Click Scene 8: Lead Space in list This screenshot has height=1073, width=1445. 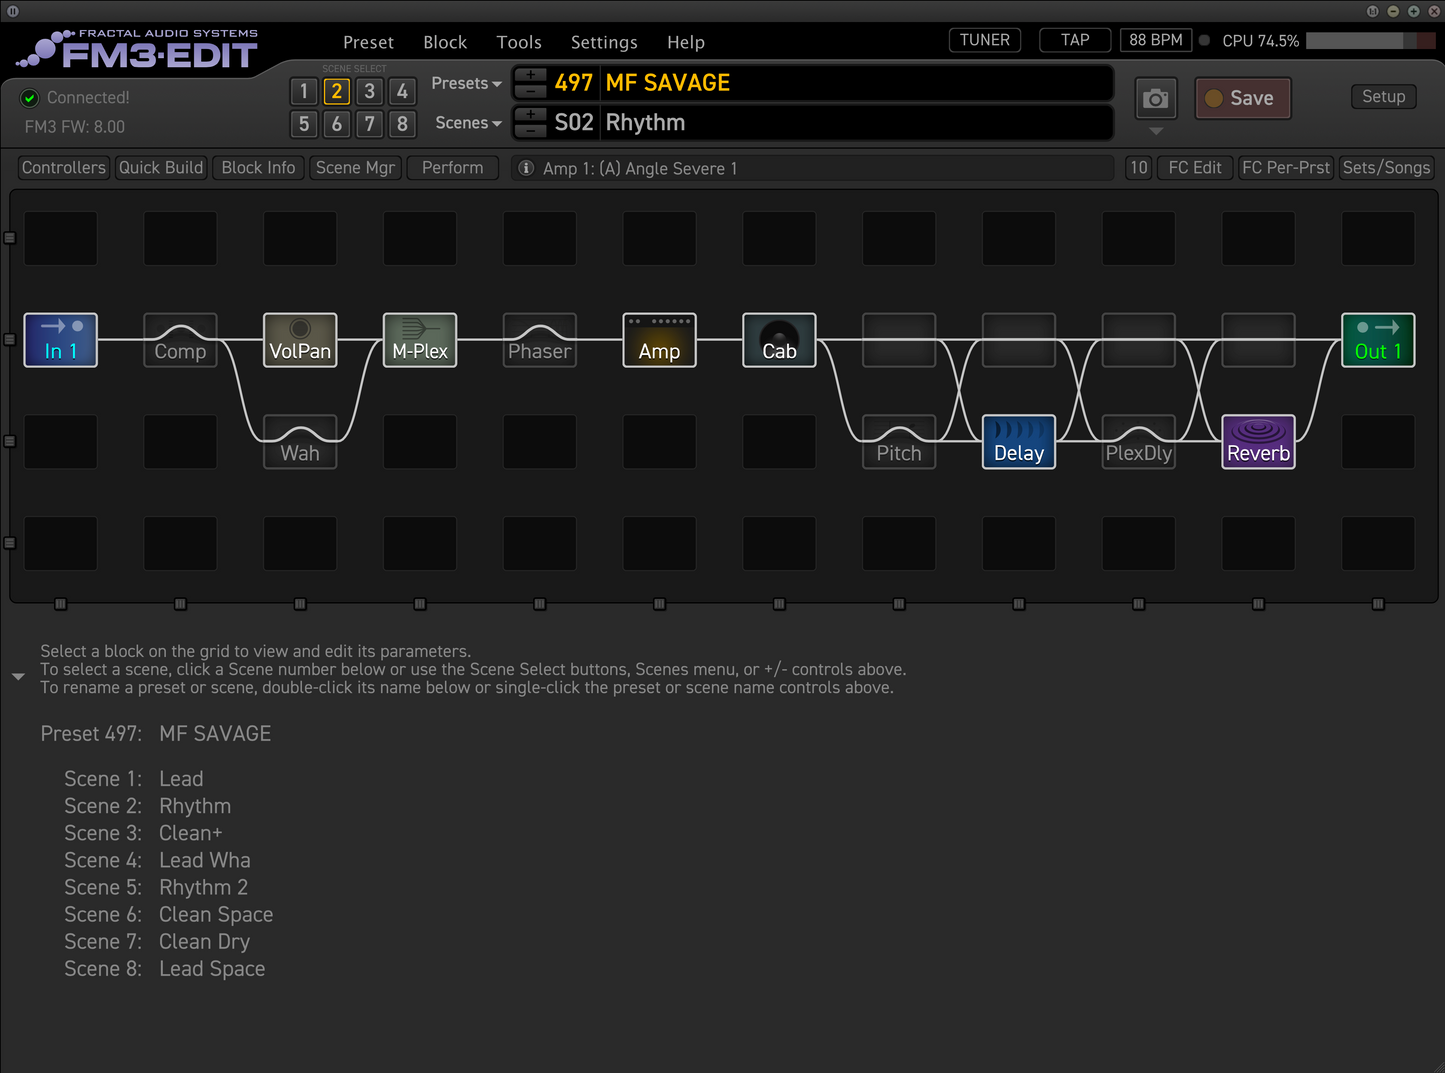(x=165, y=968)
